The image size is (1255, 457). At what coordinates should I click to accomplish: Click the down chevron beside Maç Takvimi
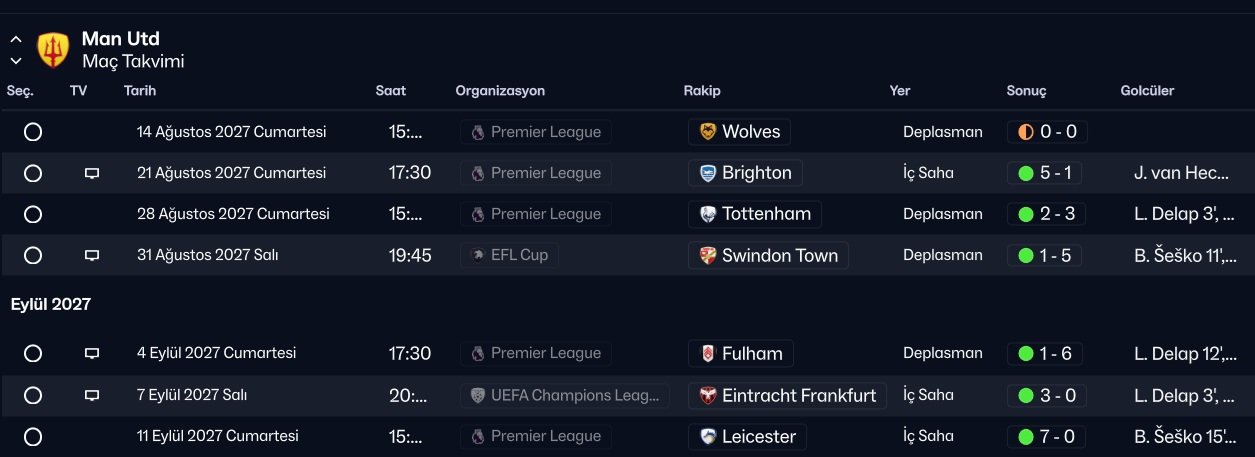point(16,61)
